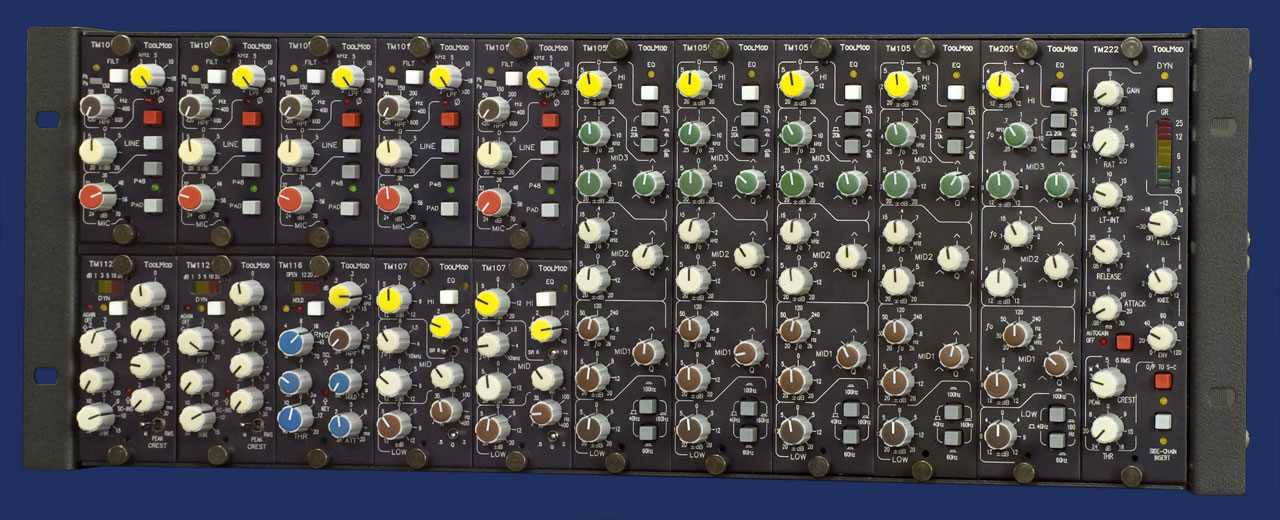Screen dimensions: 1280x520
Task: Adjust the blue RNG knob on the TM116
Action: click(x=294, y=343)
